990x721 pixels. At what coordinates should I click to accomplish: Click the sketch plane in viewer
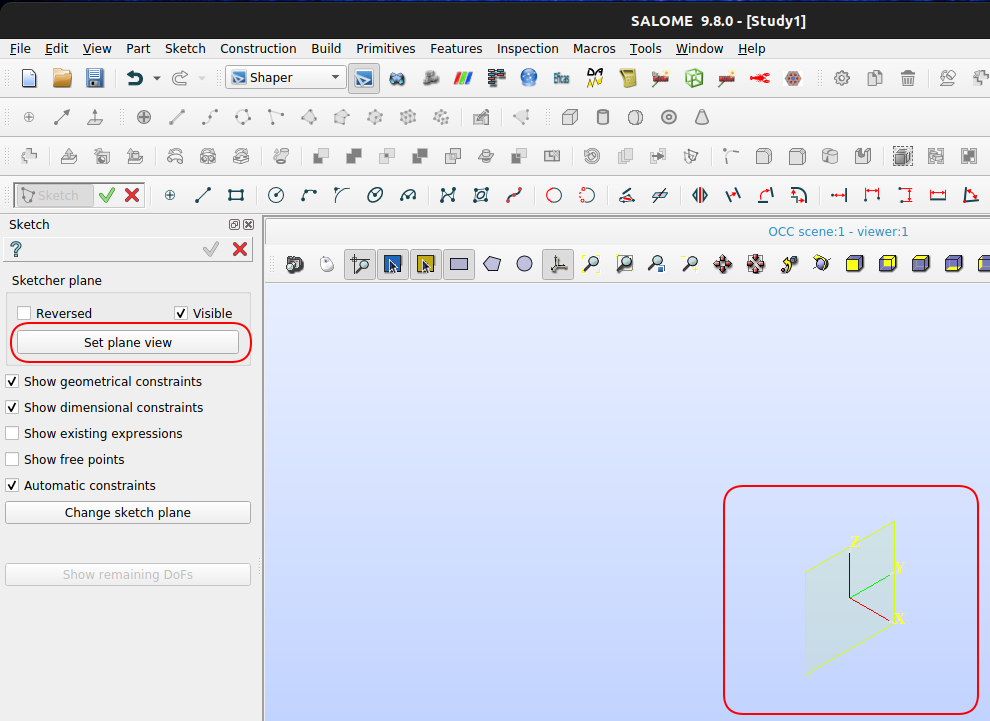pos(849,600)
